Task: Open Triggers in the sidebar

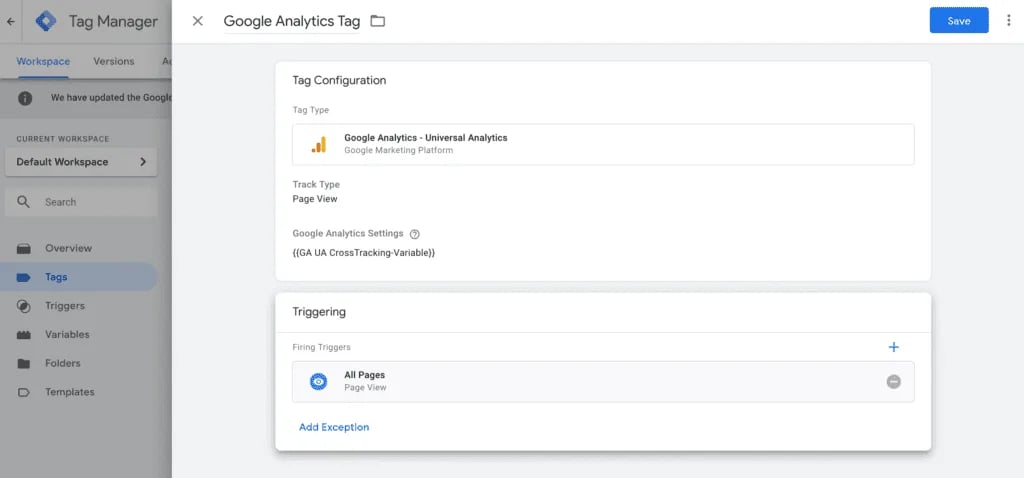Action: click(64, 306)
